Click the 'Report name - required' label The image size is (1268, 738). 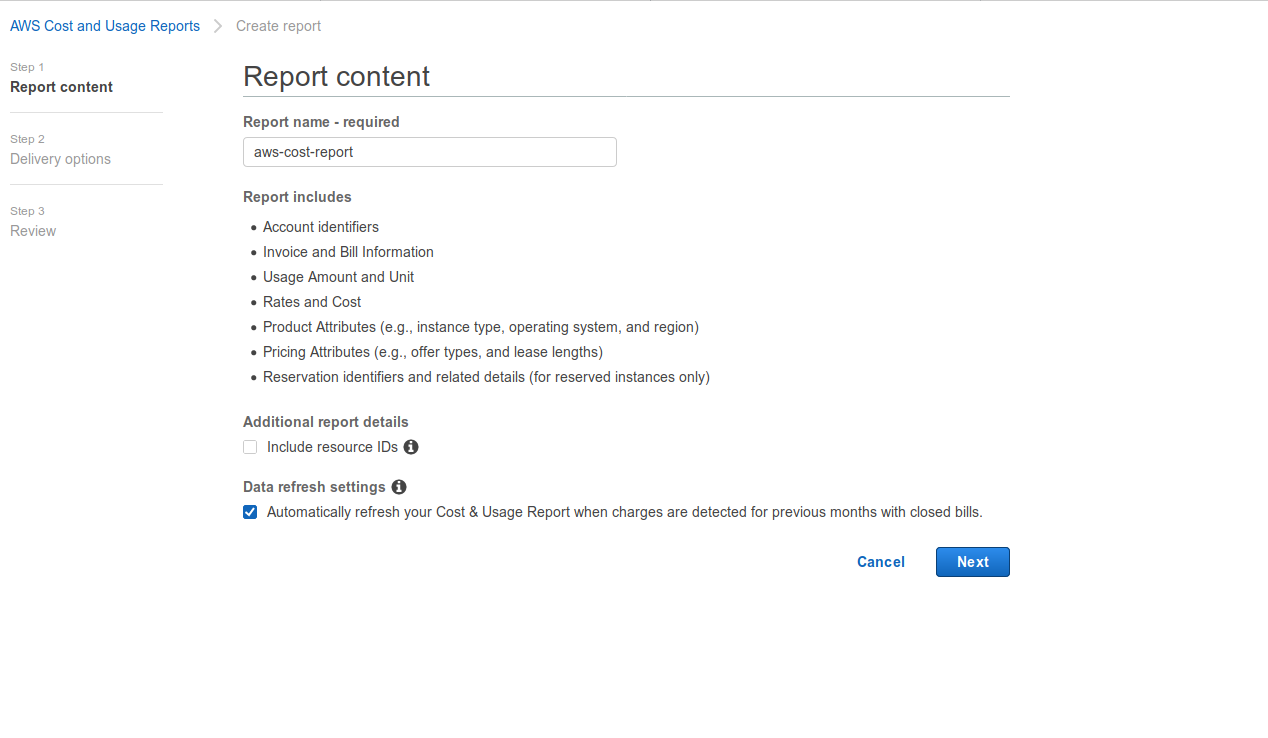321,122
